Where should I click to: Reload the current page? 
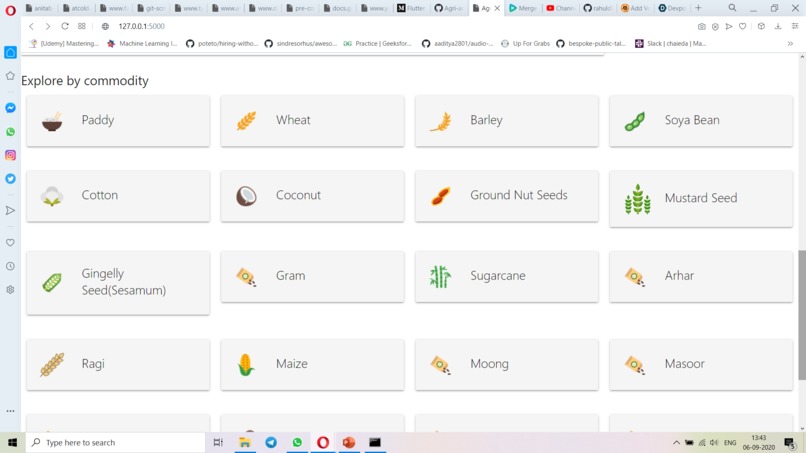tap(65, 26)
